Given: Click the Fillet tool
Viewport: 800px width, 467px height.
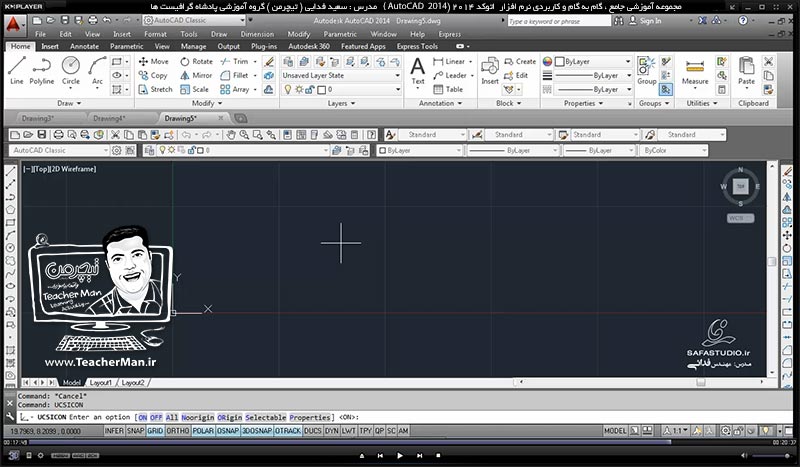Looking at the screenshot, I should (x=234, y=75).
